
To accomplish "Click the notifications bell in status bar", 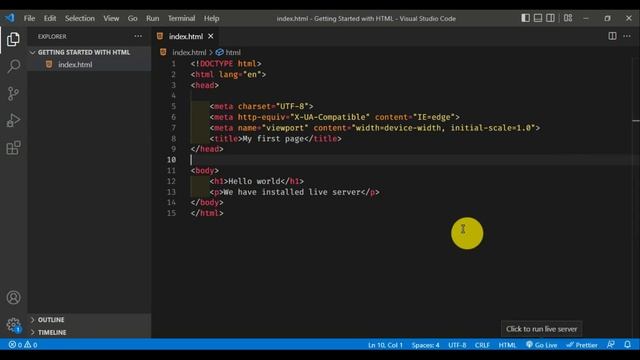I will (627, 344).
